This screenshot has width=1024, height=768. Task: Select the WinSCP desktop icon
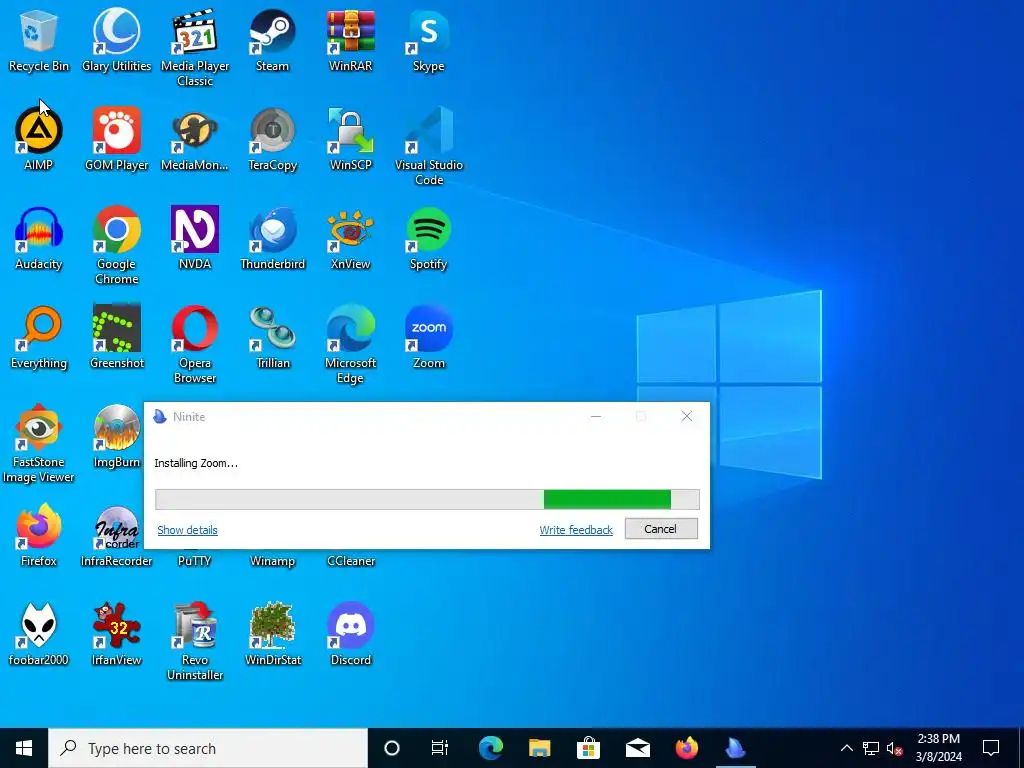351,139
